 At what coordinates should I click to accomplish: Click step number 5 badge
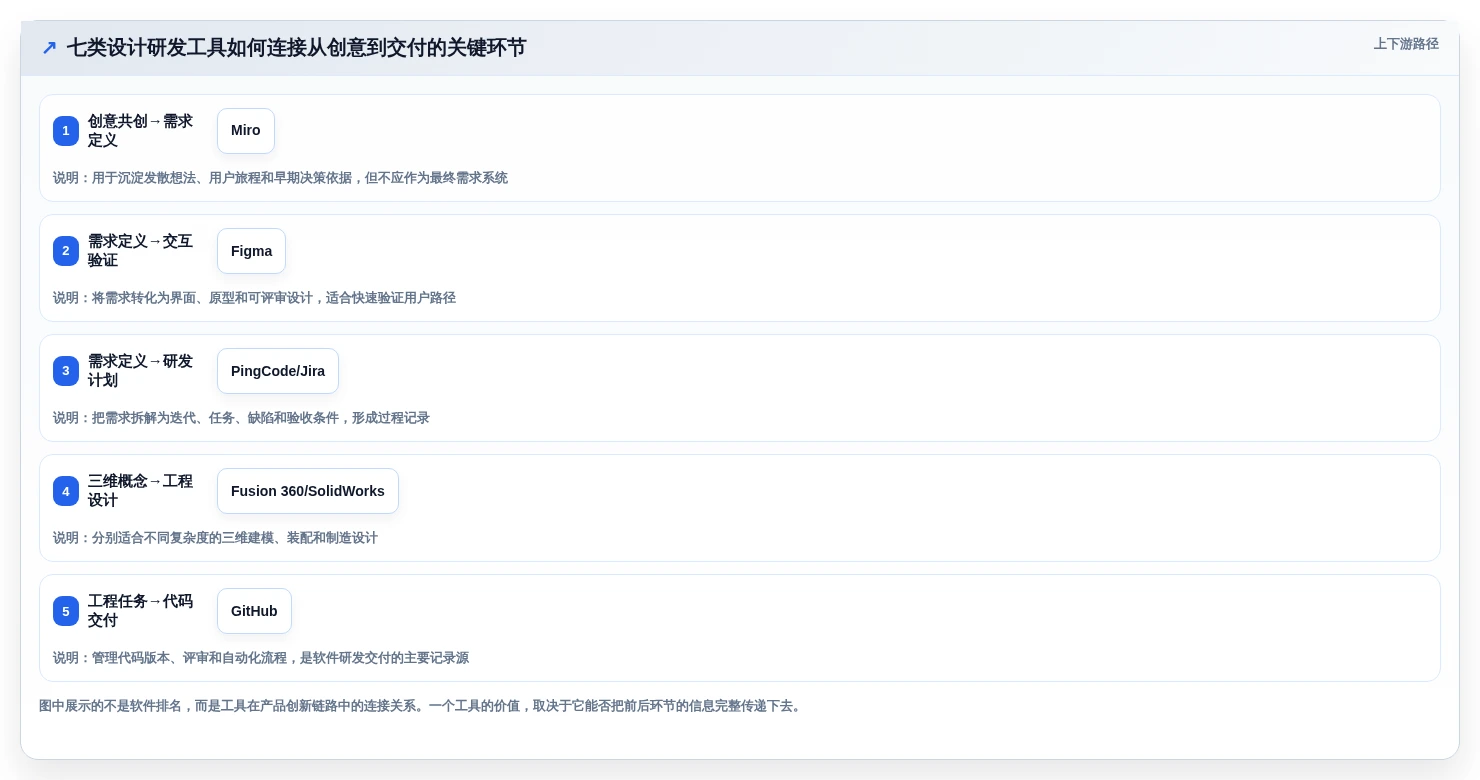tap(66, 611)
